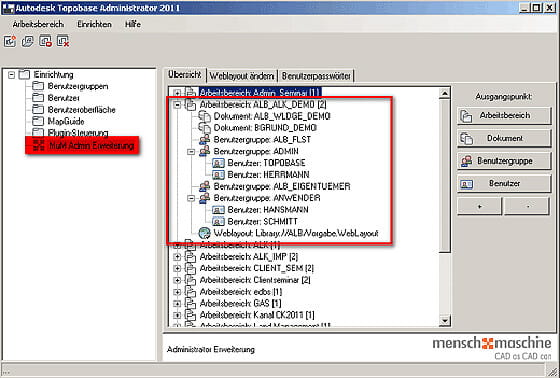This screenshot has height=378, width=560.
Task: Select the MuM Admin Erweiterung tree icon
Action: point(38,145)
